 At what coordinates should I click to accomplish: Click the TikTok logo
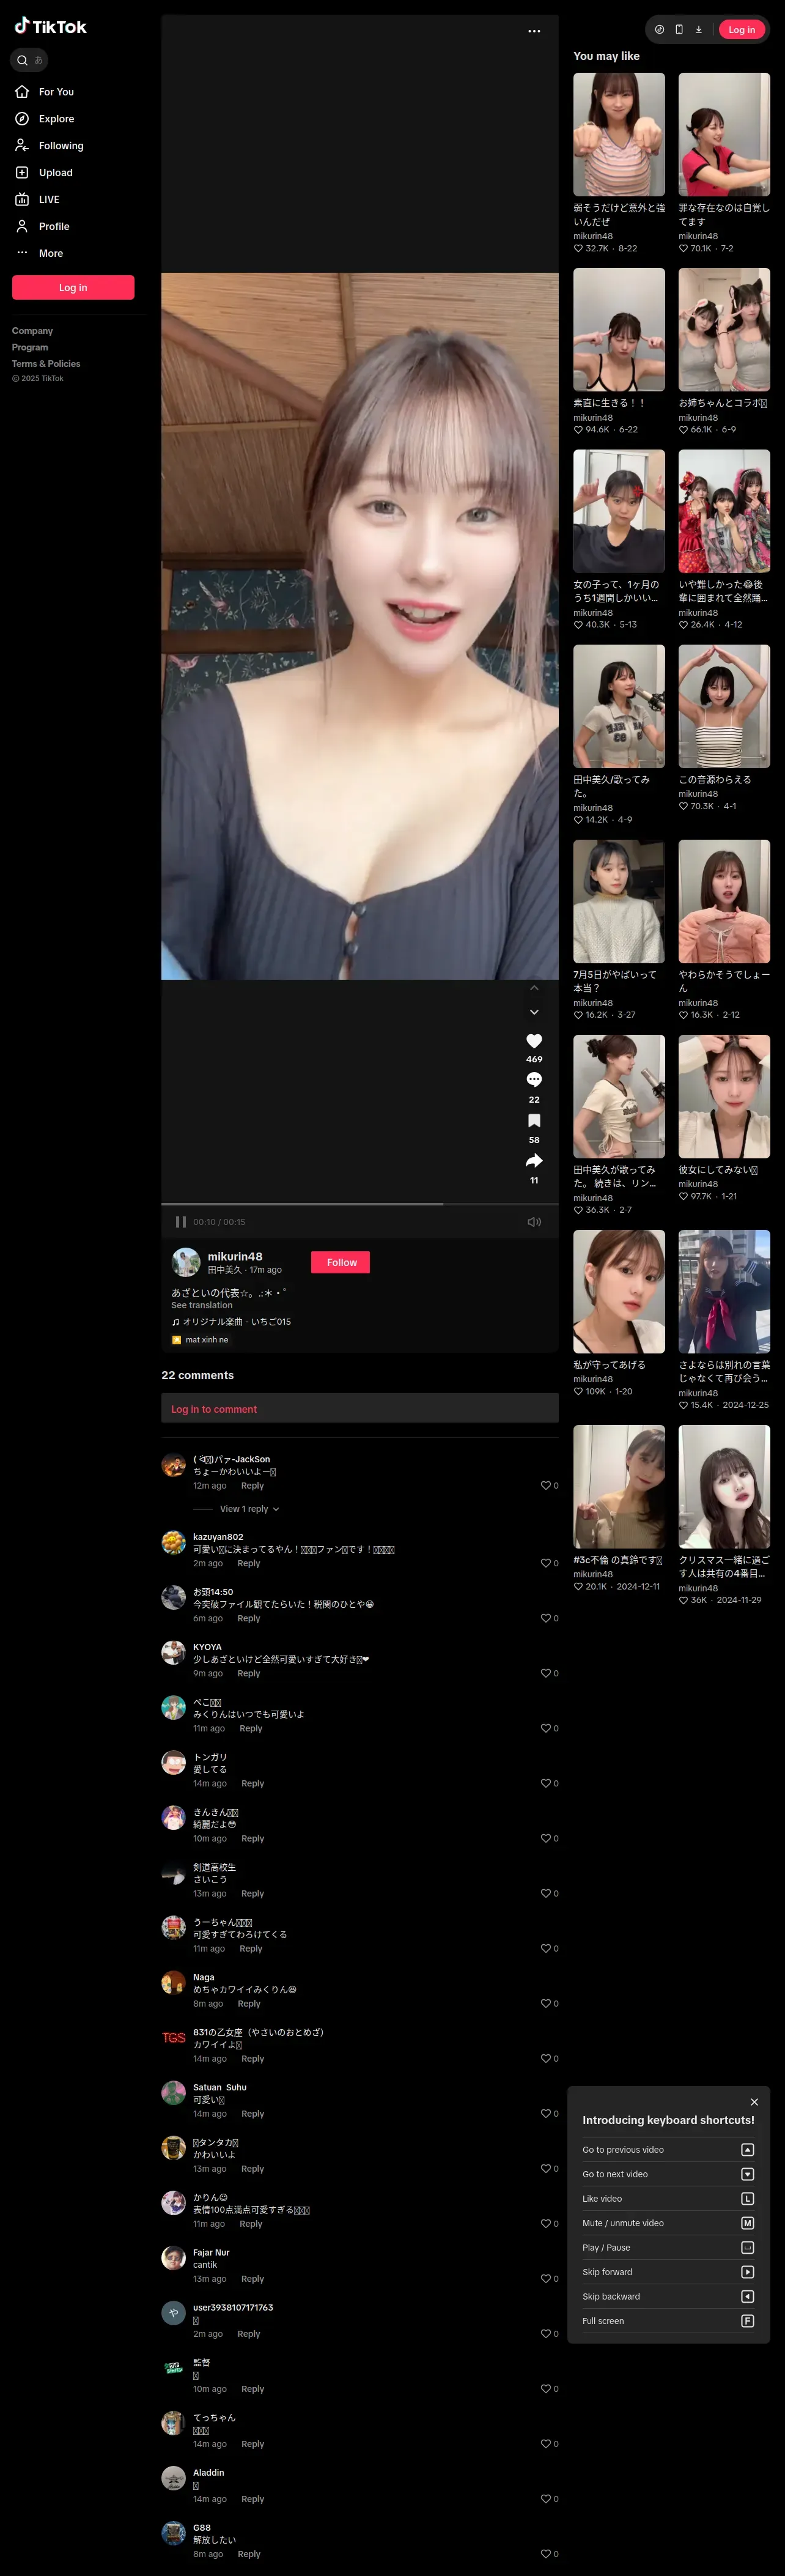50,27
